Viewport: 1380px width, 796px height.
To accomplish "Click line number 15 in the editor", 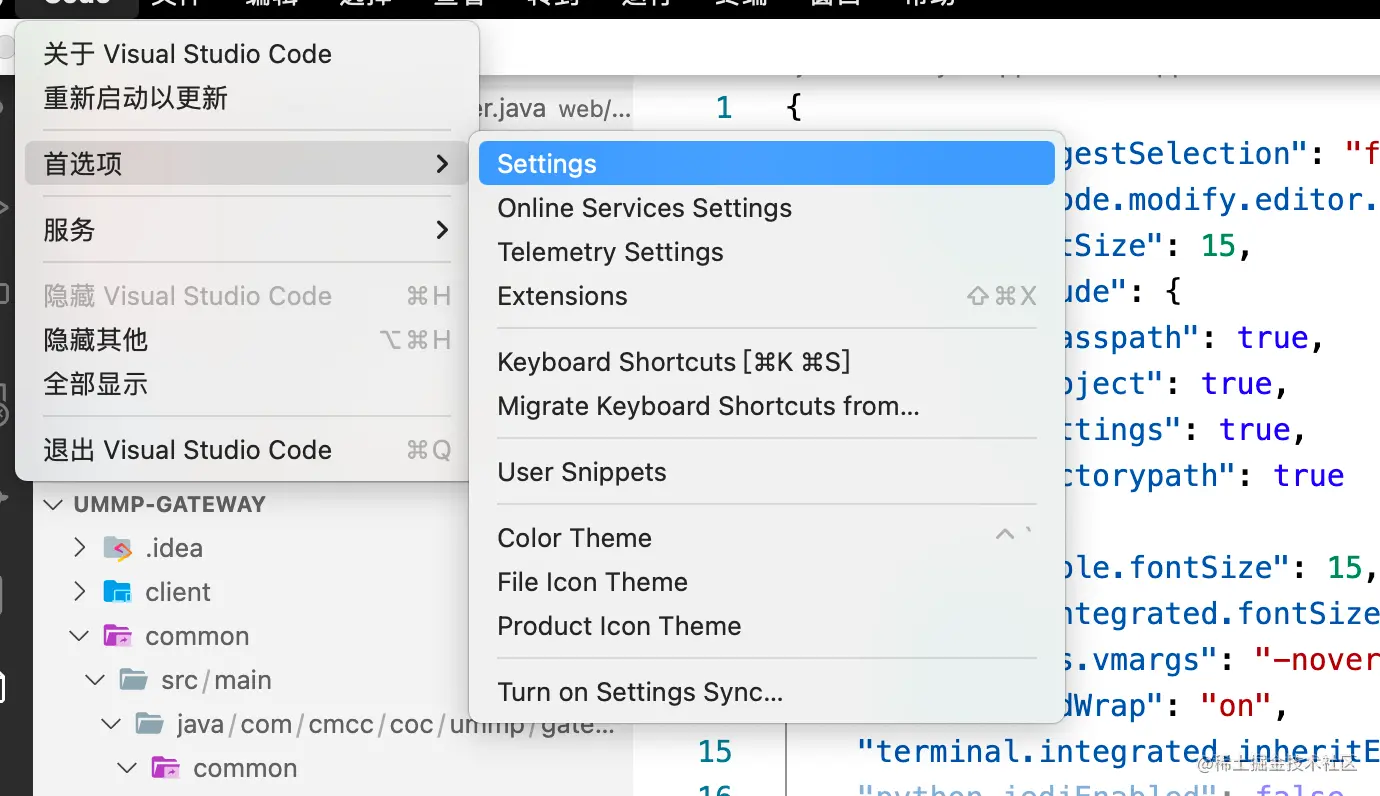I will coord(715,751).
